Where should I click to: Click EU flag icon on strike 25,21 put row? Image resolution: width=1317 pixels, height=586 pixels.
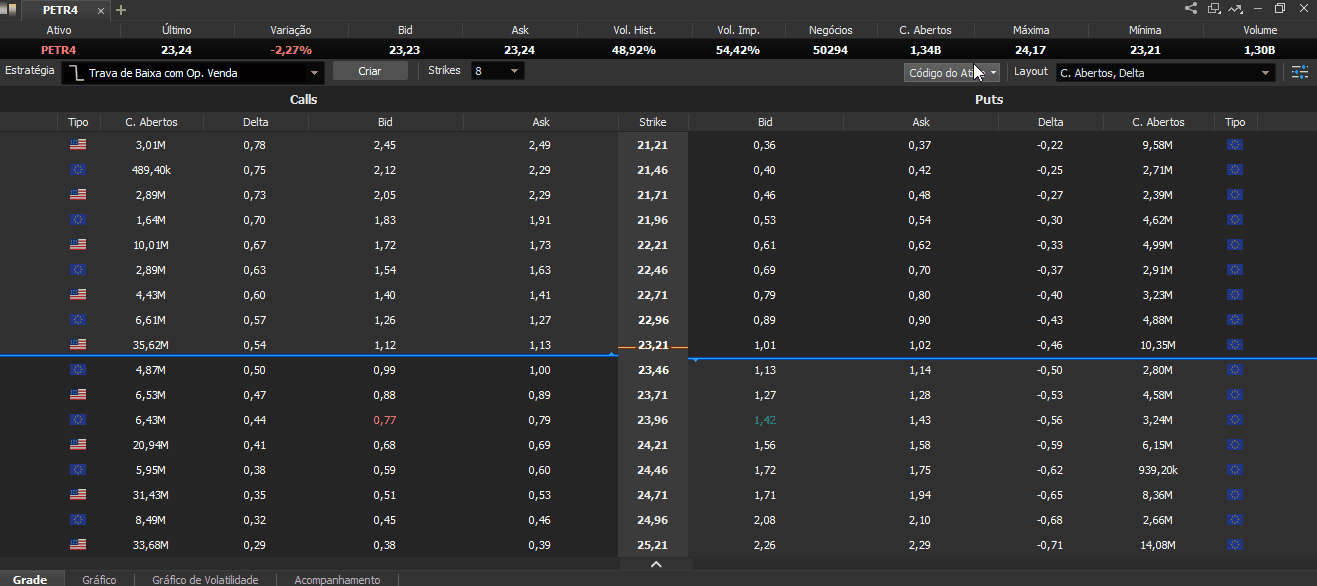pyautogui.click(x=1235, y=545)
